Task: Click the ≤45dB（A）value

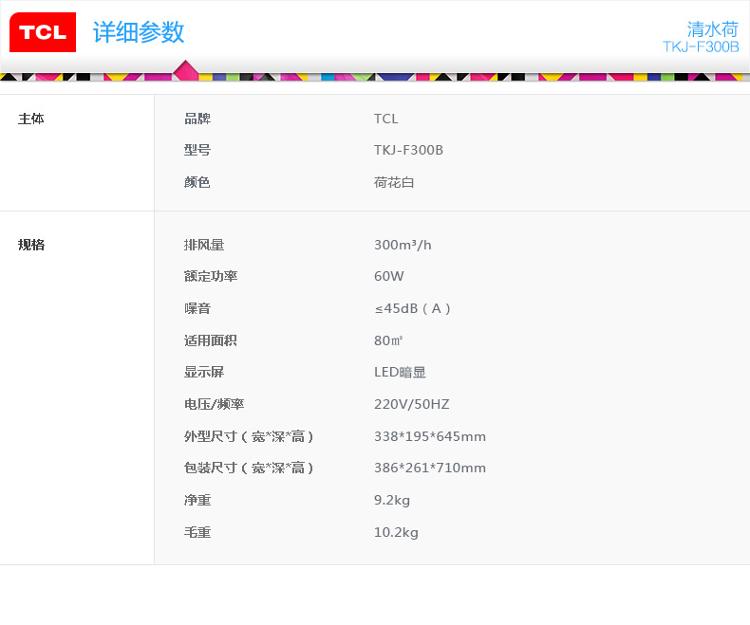Action: point(412,308)
